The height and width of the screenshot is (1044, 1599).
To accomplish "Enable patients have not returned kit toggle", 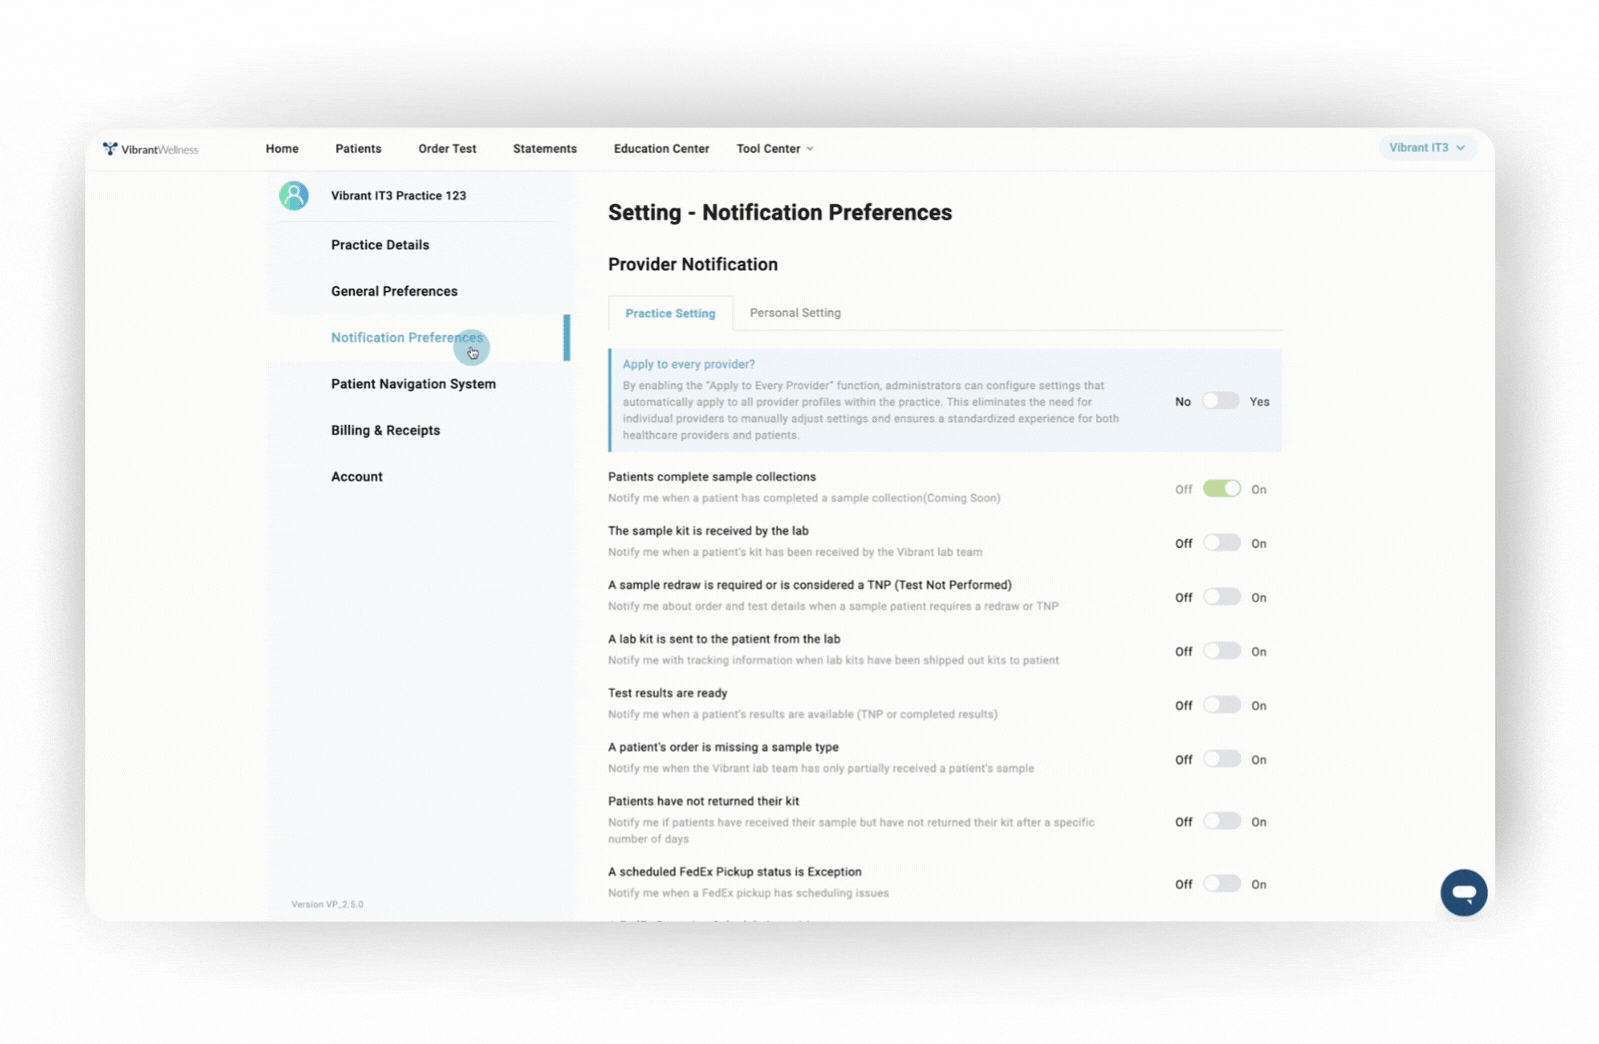I will 1221,821.
